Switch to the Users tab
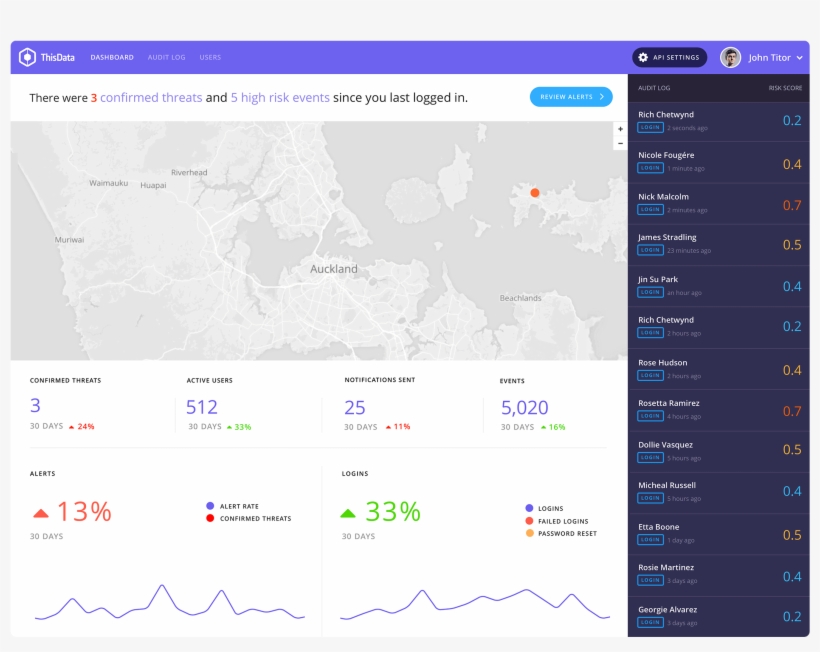The image size is (820, 652). [x=210, y=57]
